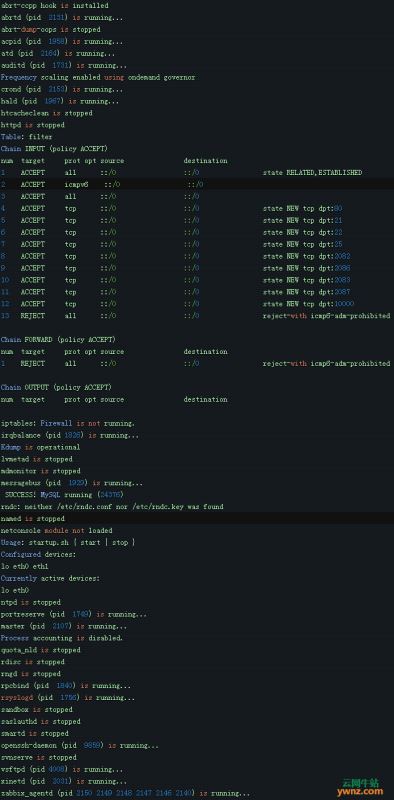Viewport: 394px width, 800px height.
Task: Click 'Kdump is operational' line
Action: (40, 447)
